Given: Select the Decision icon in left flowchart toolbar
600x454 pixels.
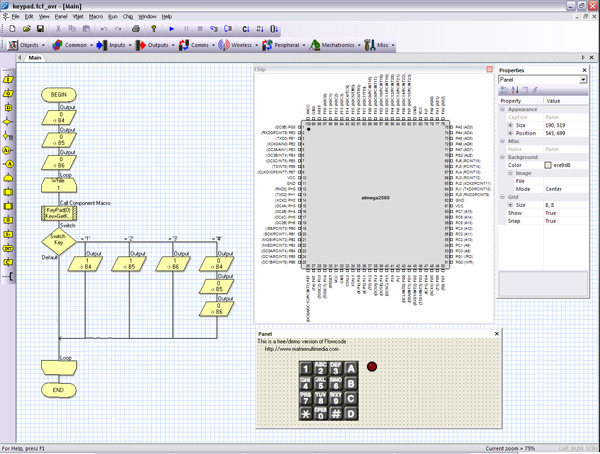Looking at the screenshot, I should (8, 122).
